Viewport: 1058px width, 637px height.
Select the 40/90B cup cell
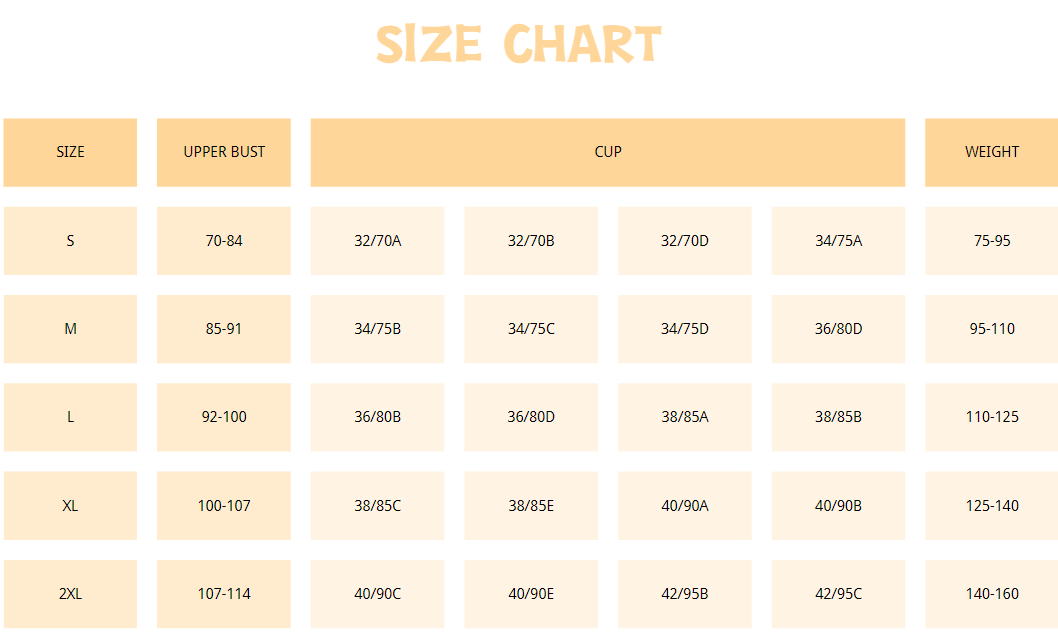click(839, 505)
